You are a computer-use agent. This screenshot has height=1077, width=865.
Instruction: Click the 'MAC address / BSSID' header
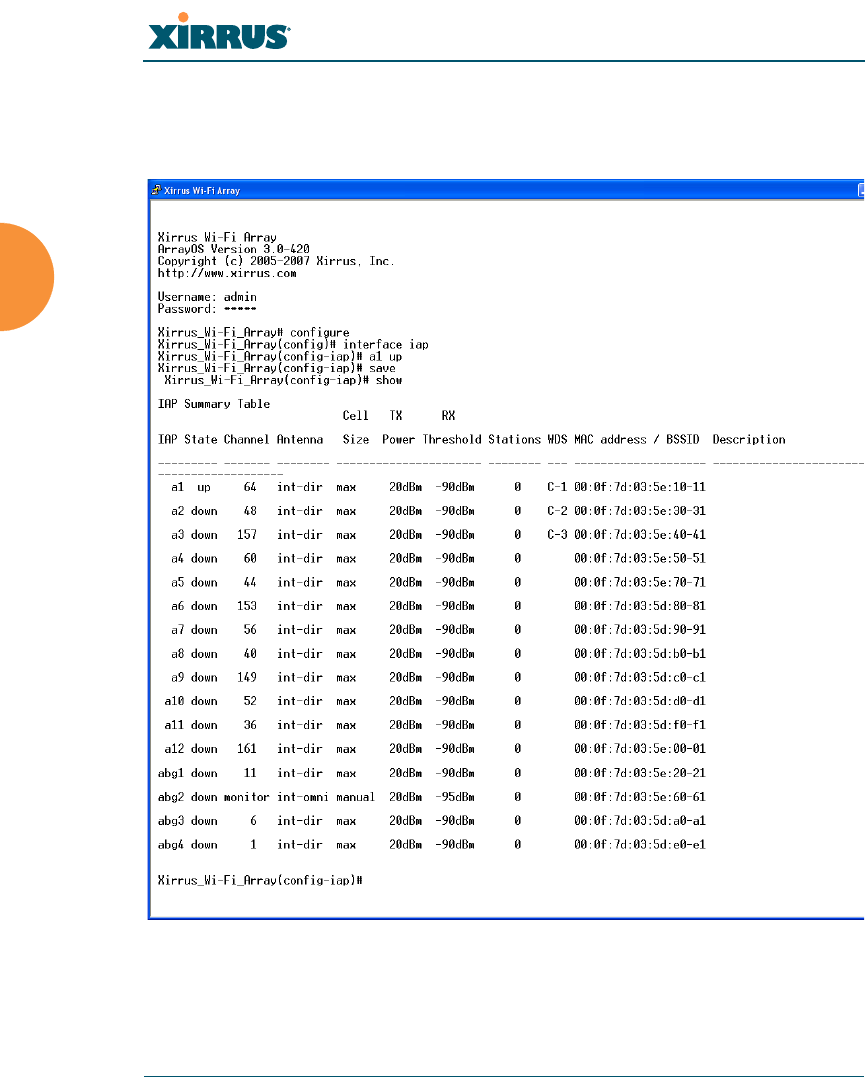coord(637,440)
